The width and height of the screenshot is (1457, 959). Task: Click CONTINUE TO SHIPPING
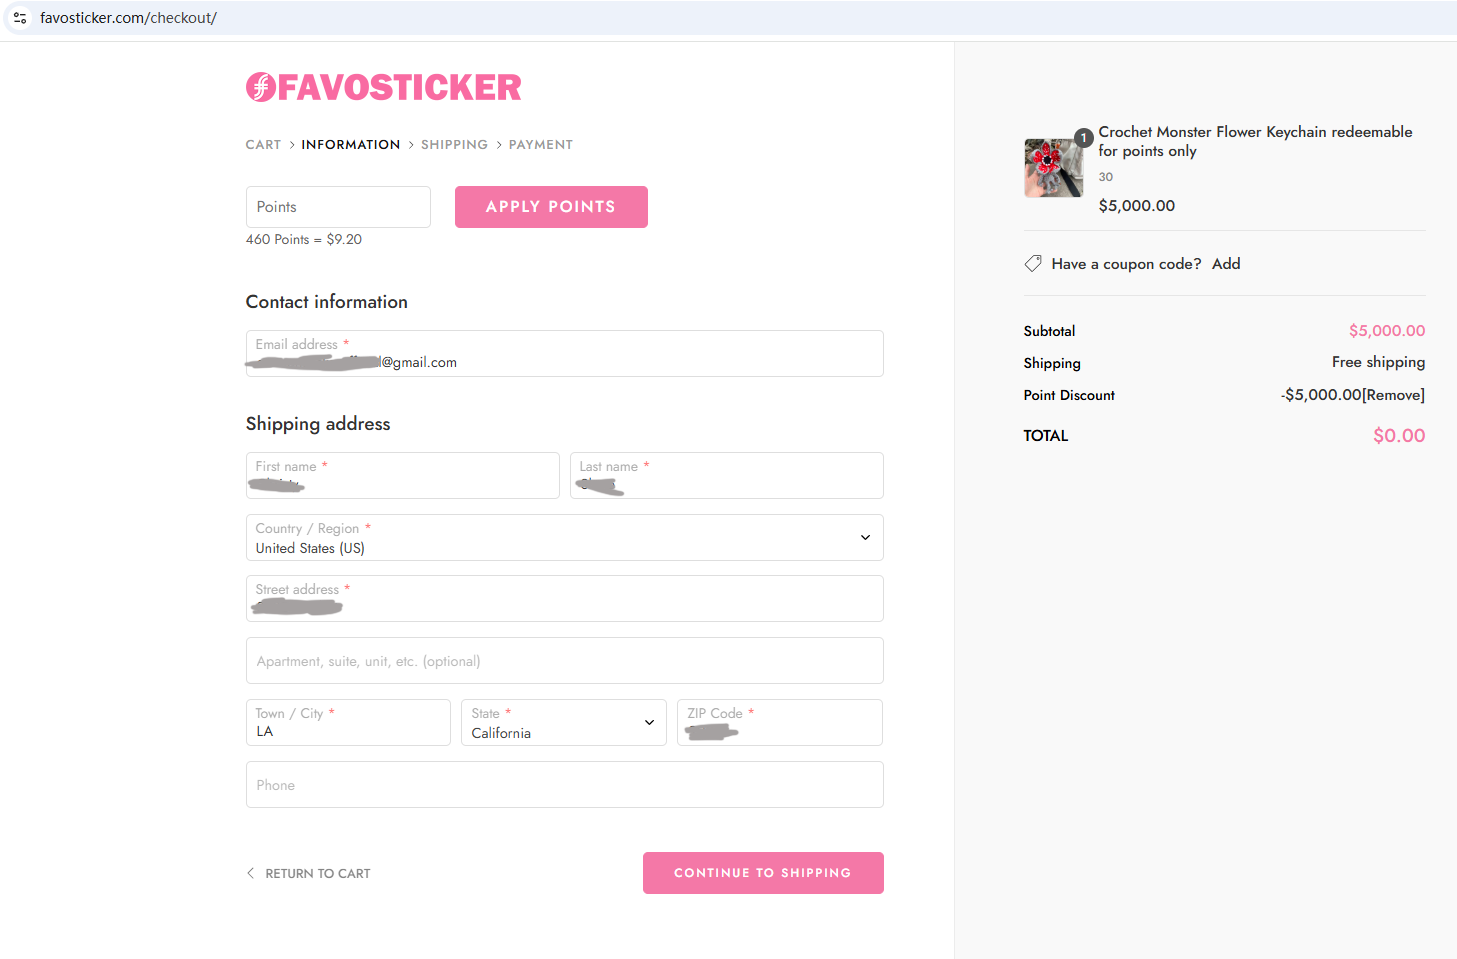pos(762,872)
